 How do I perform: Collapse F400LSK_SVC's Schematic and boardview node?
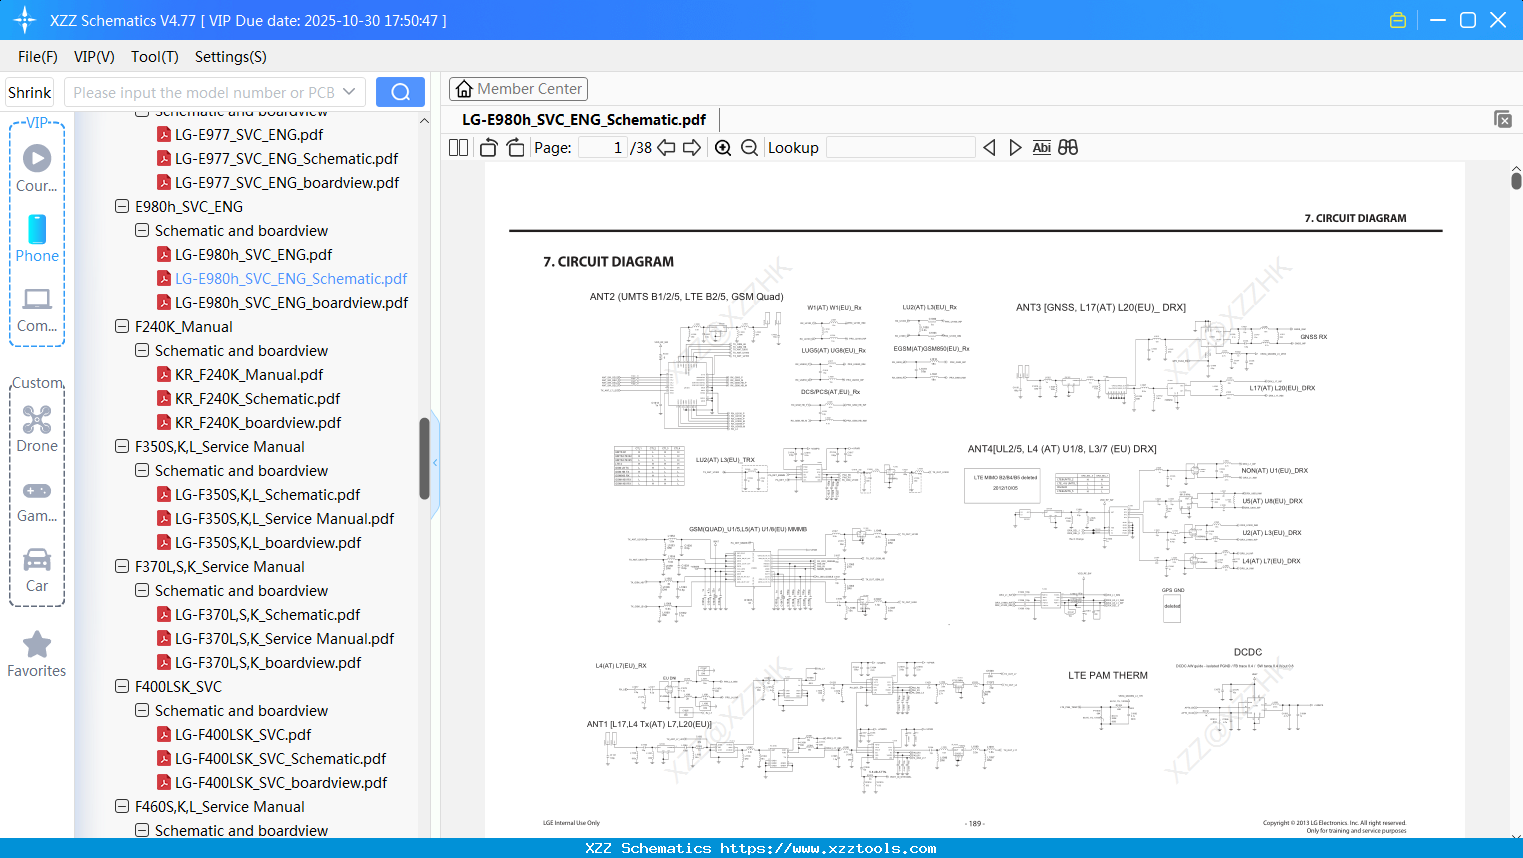coord(141,710)
